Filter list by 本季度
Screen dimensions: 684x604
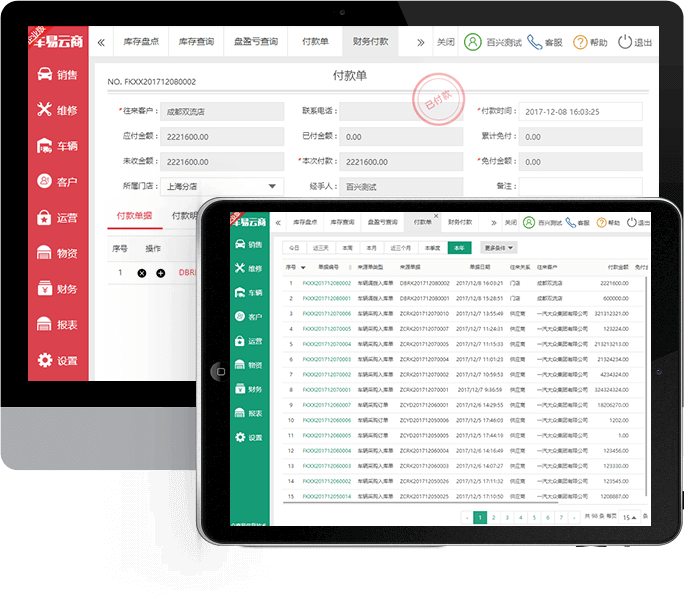pyautogui.click(x=432, y=247)
